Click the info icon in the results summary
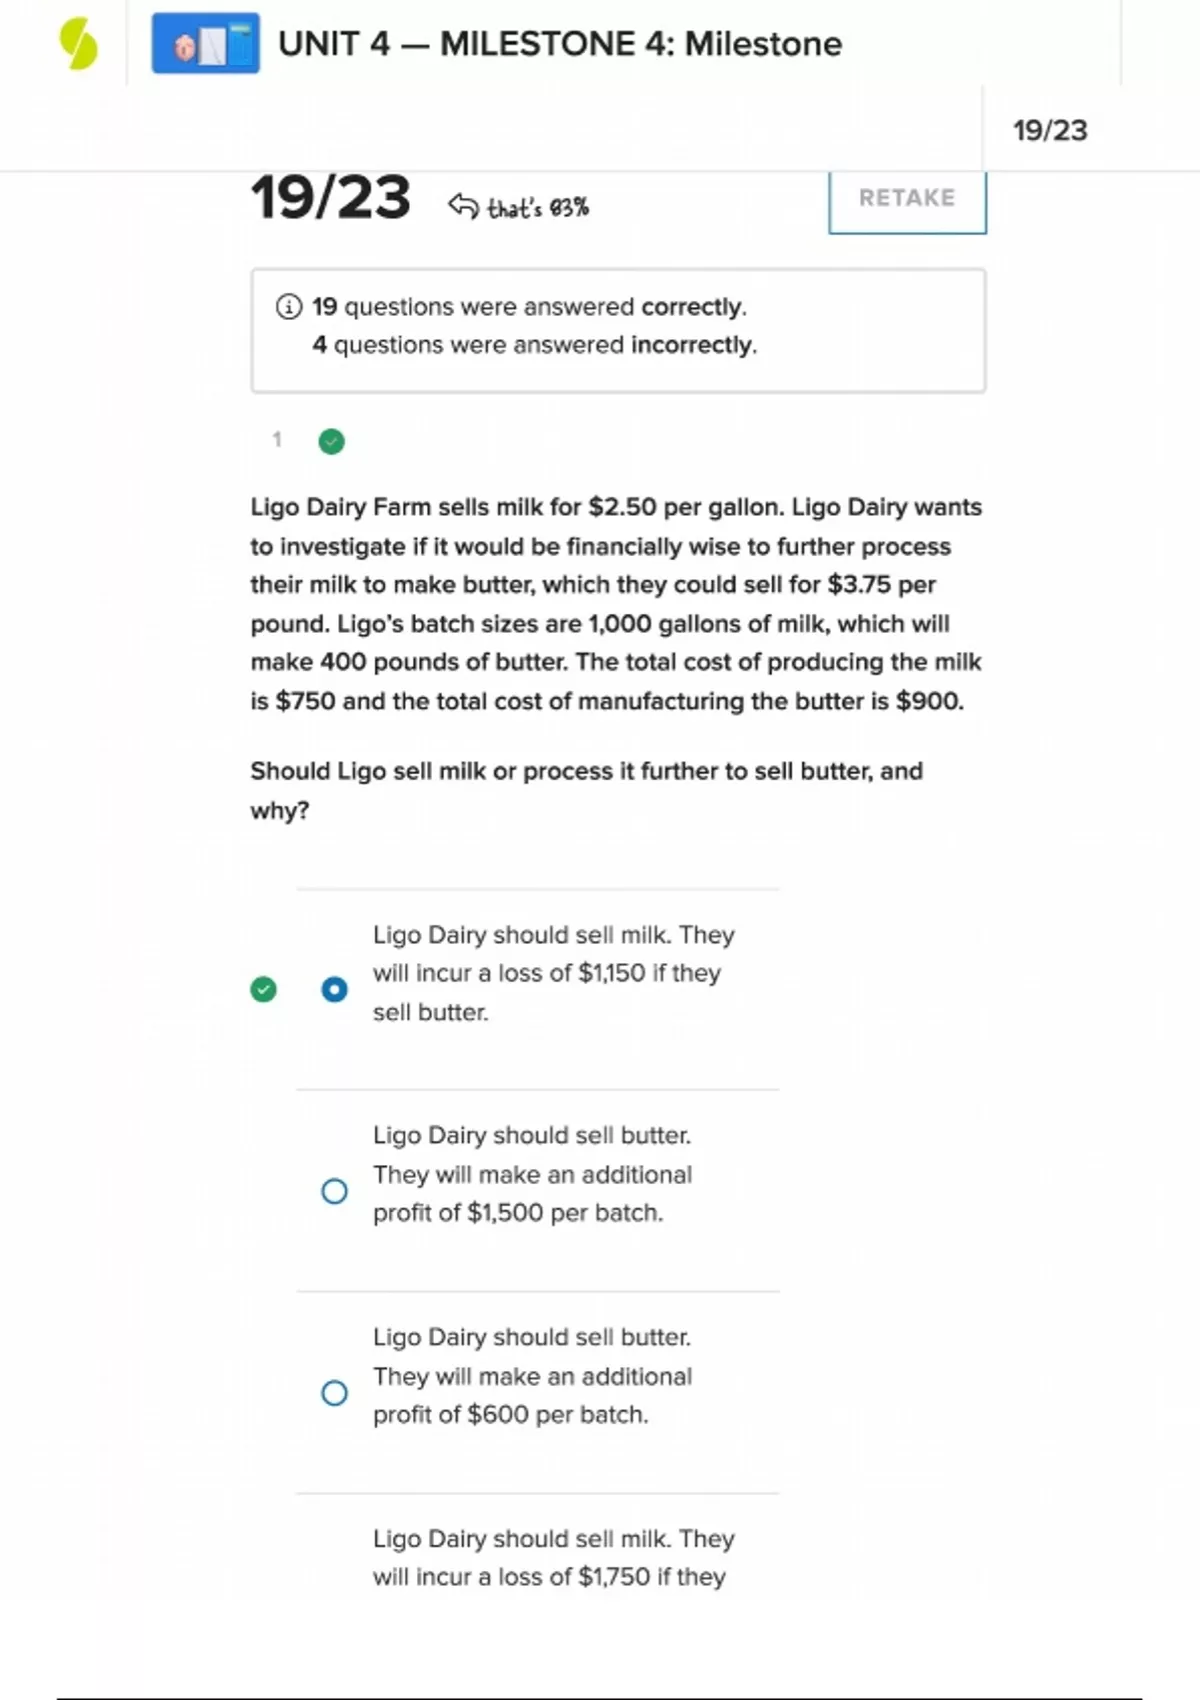Image resolution: width=1200 pixels, height=1700 pixels. pos(288,307)
